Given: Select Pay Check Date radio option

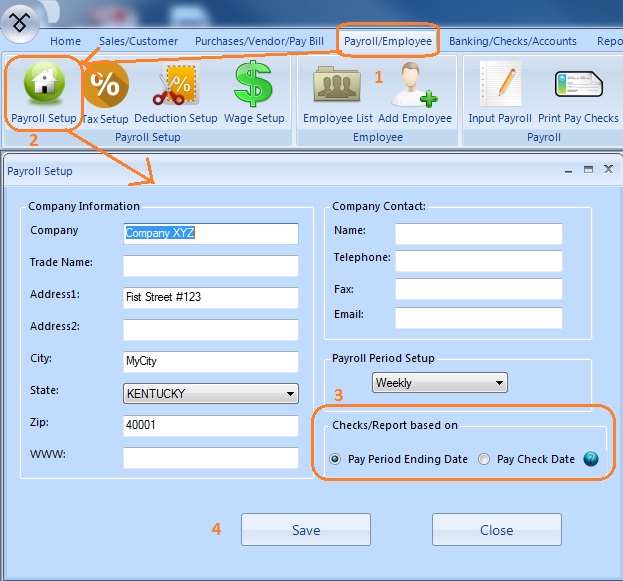Looking at the screenshot, I should (484, 459).
